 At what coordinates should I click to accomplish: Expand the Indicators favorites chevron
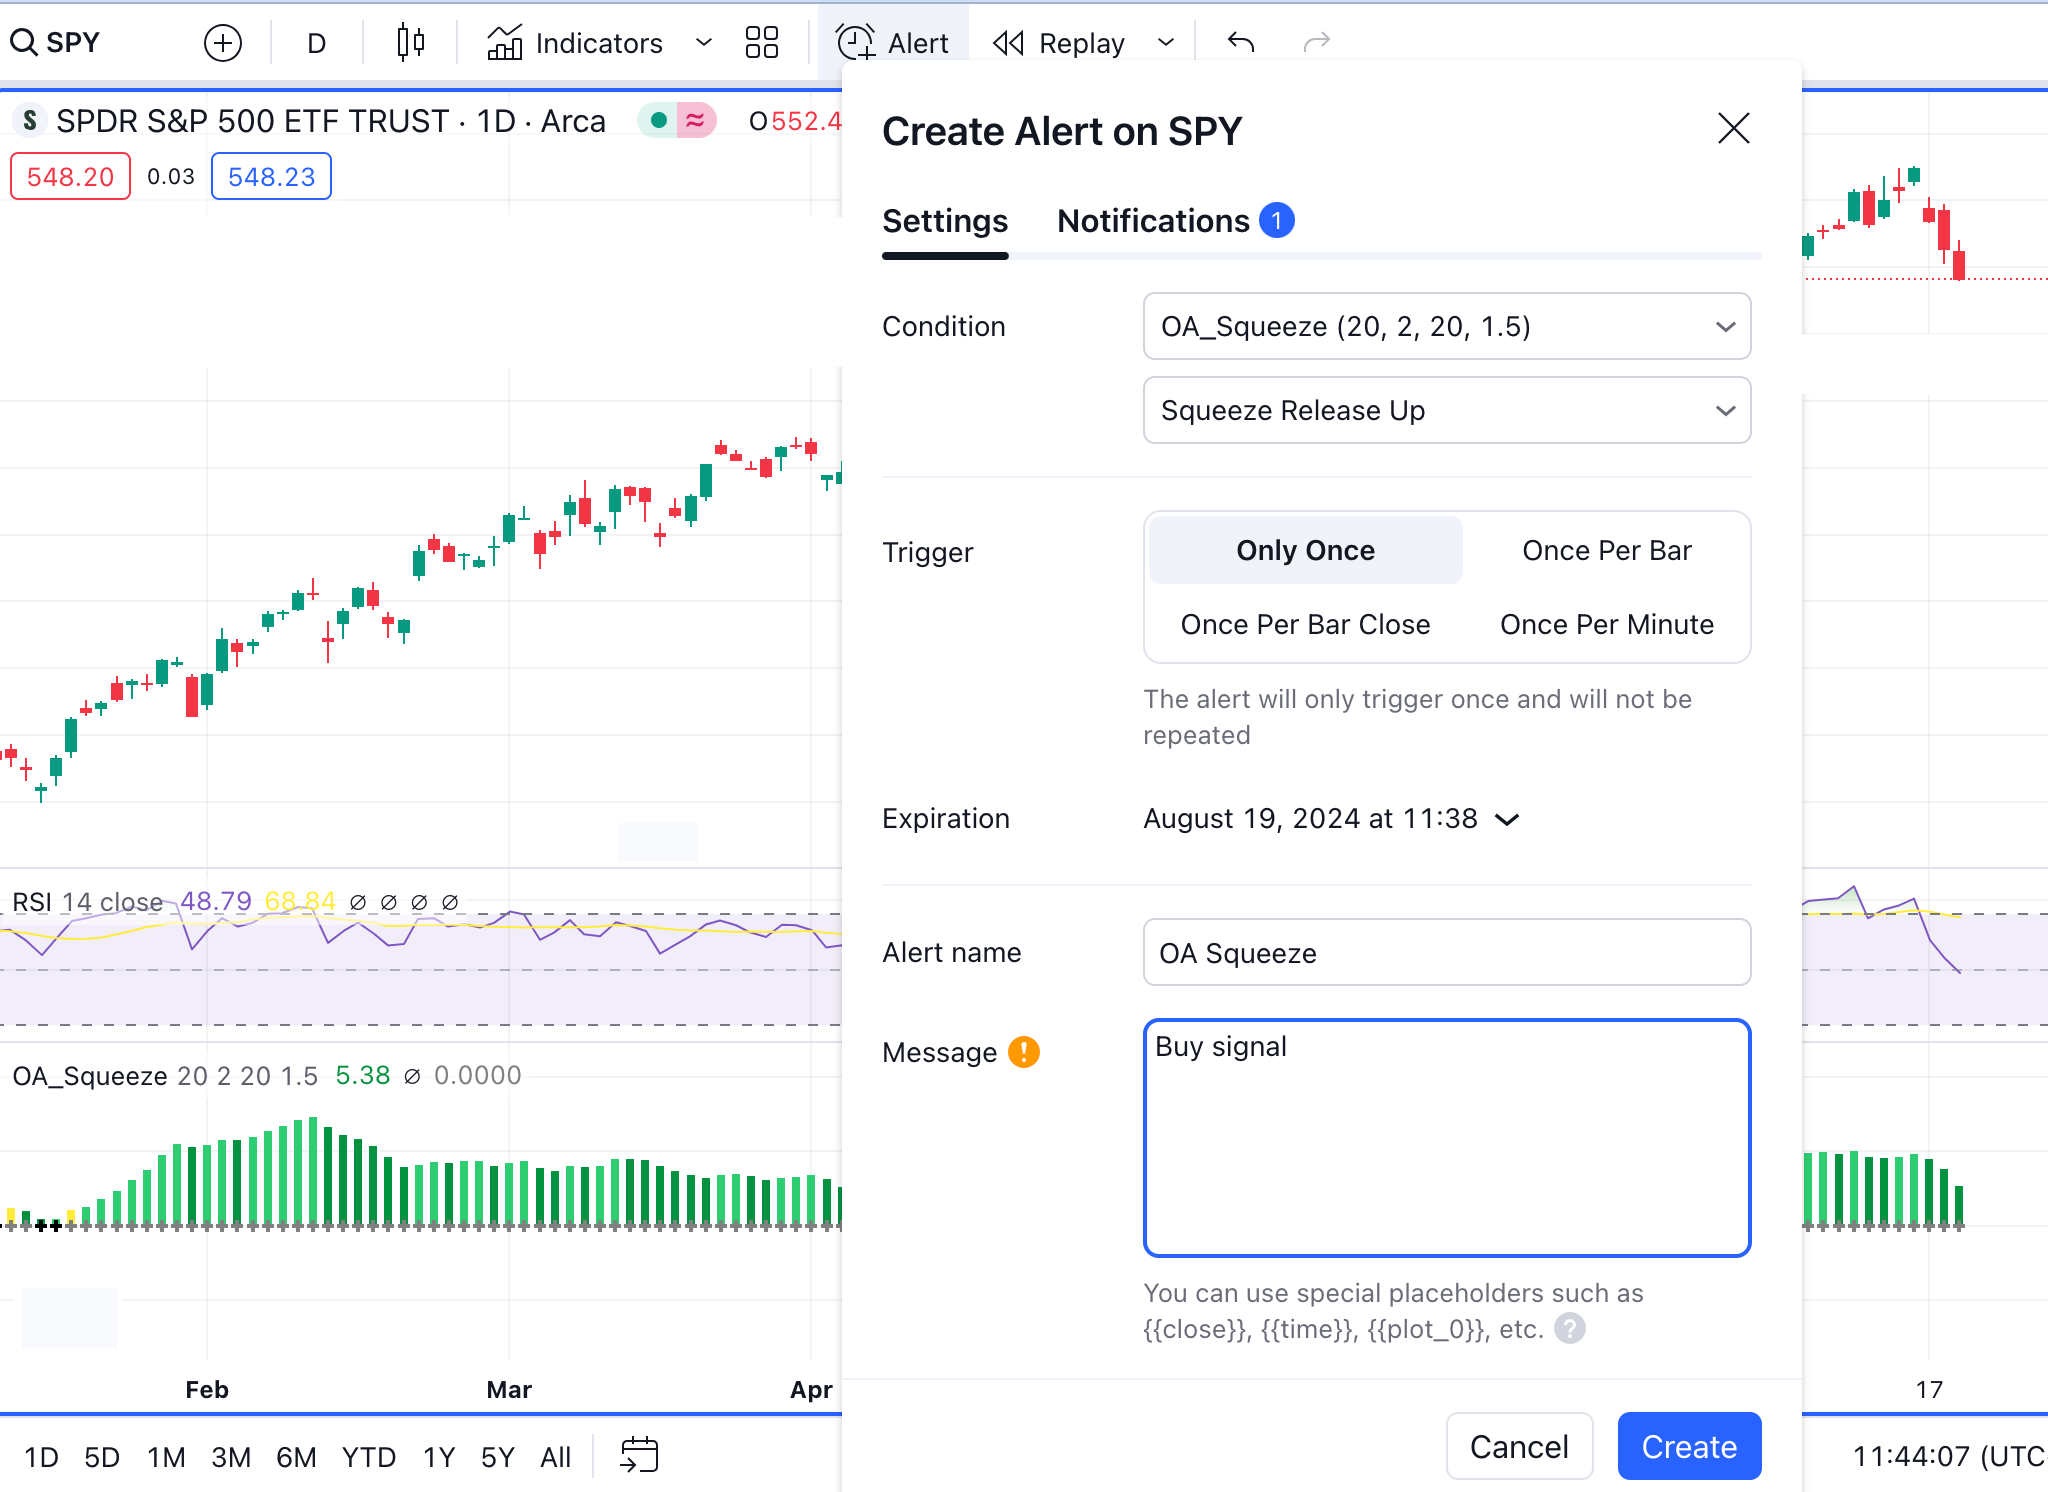click(704, 43)
